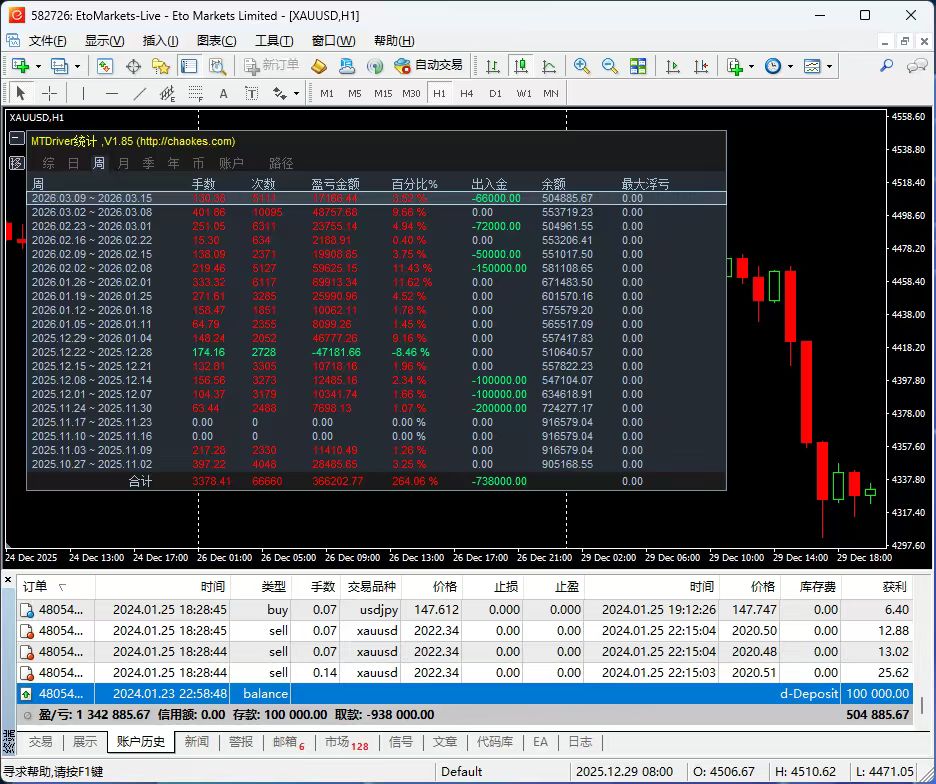Screen dimensions: 936x784
Task: Insert text with the A tool
Action: pos(223,93)
